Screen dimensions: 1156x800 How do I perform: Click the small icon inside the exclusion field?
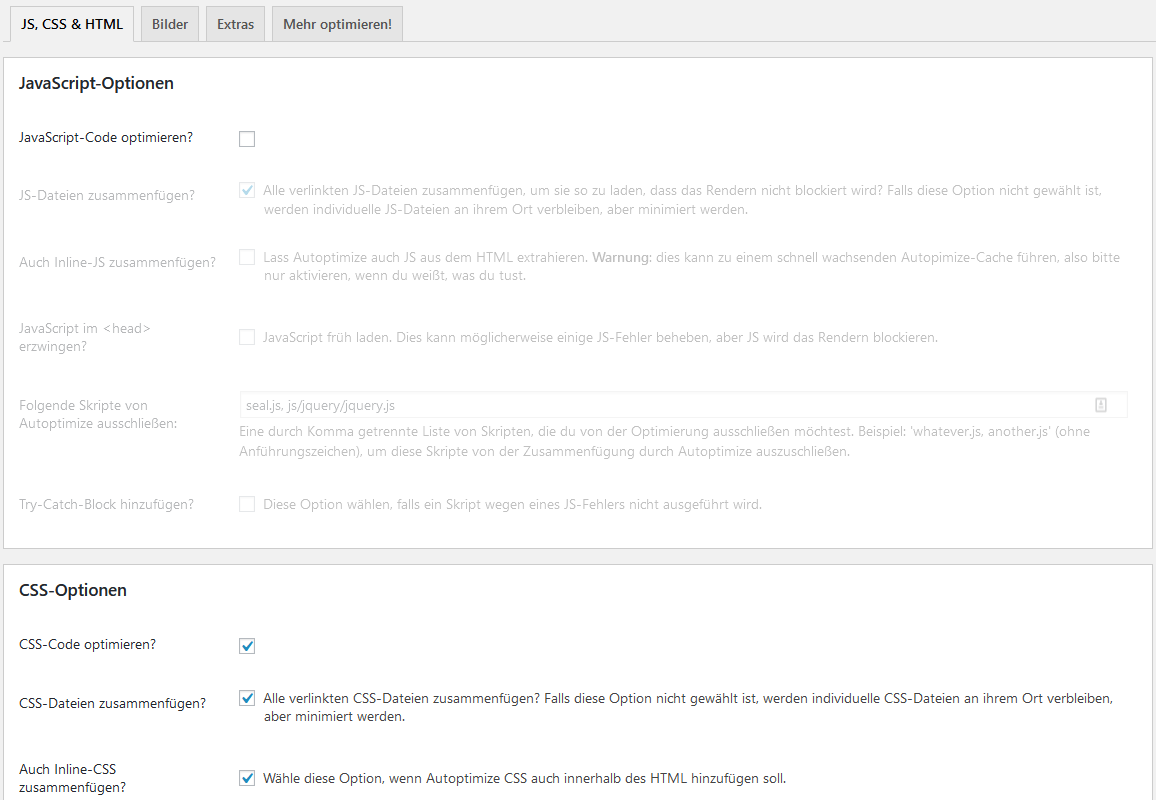pyautogui.click(x=1101, y=405)
